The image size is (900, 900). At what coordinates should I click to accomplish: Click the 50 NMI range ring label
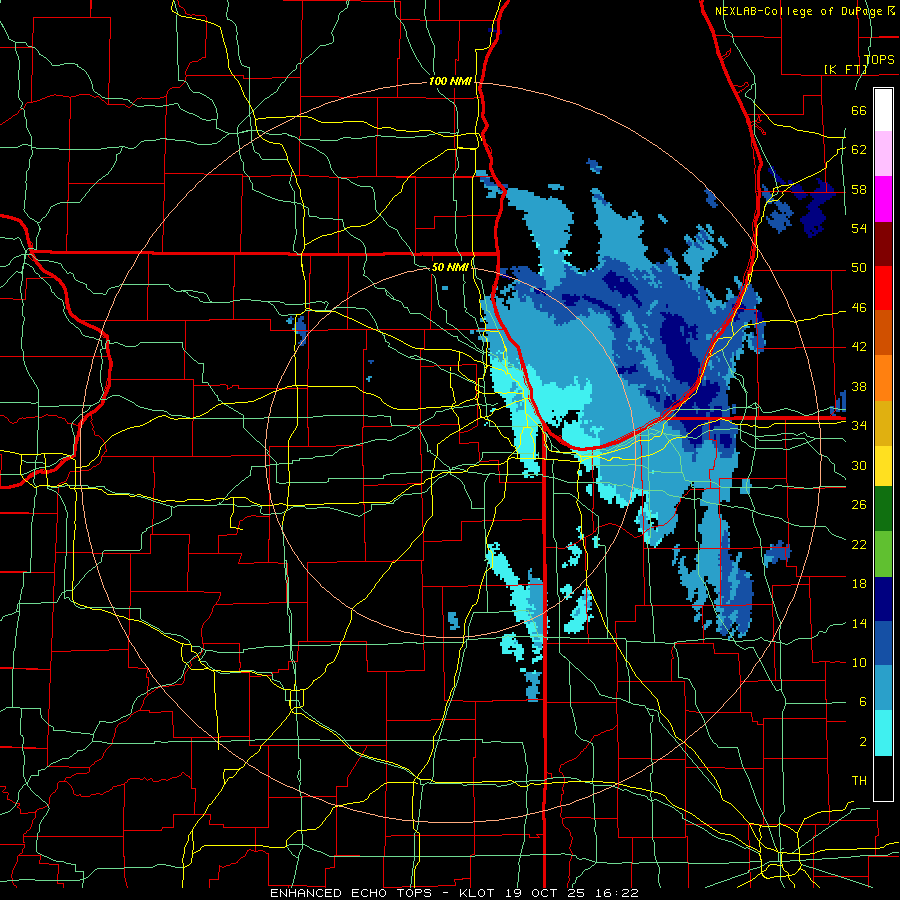[450, 267]
